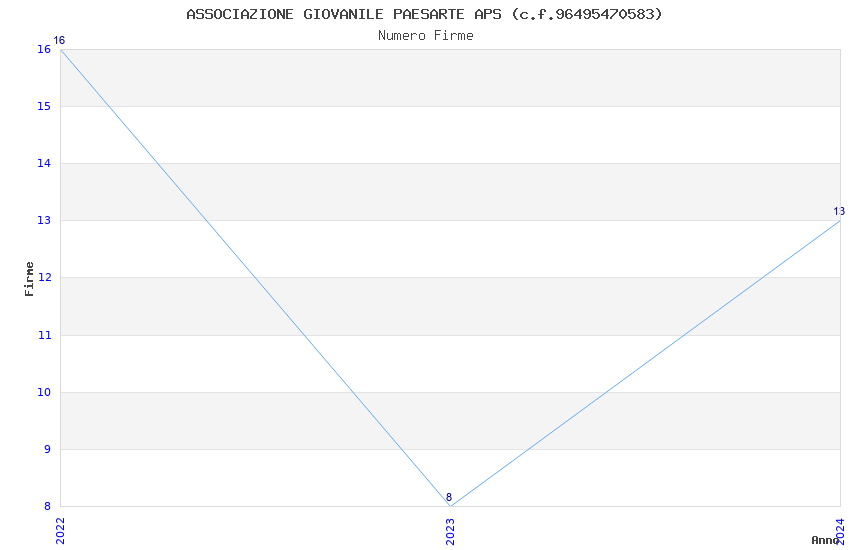Viewport: 850px width, 550px height.
Task: Click the data label 16 above the 2022 point
Action: [59, 40]
